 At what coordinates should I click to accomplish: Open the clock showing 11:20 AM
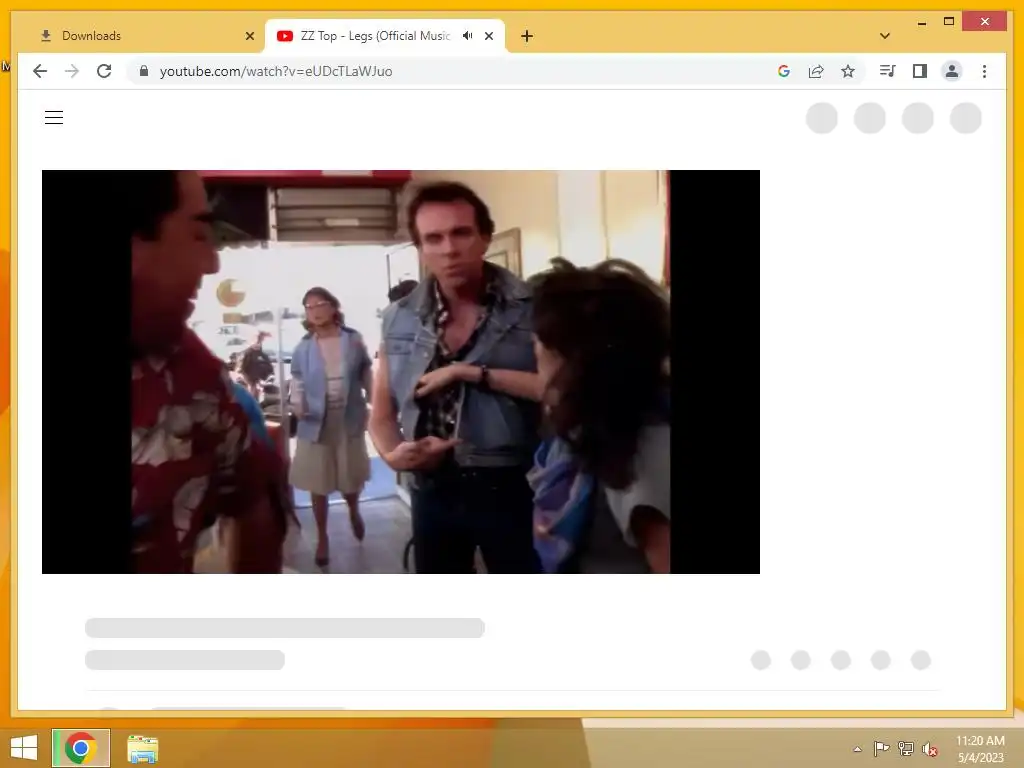point(980,749)
